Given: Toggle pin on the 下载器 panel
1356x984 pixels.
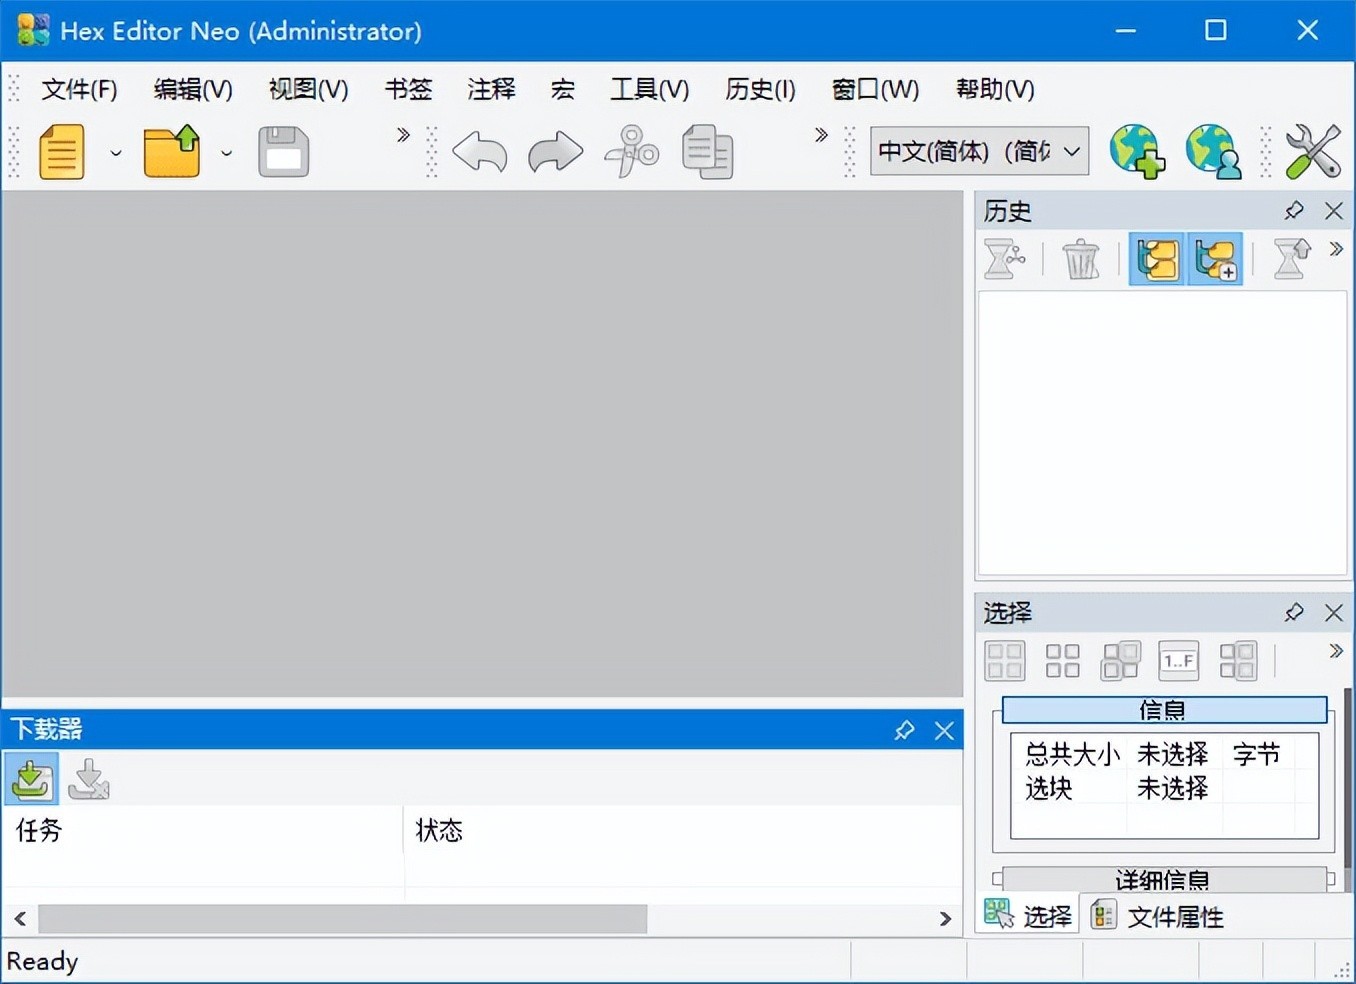Looking at the screenshot, I should click(904, 730).
